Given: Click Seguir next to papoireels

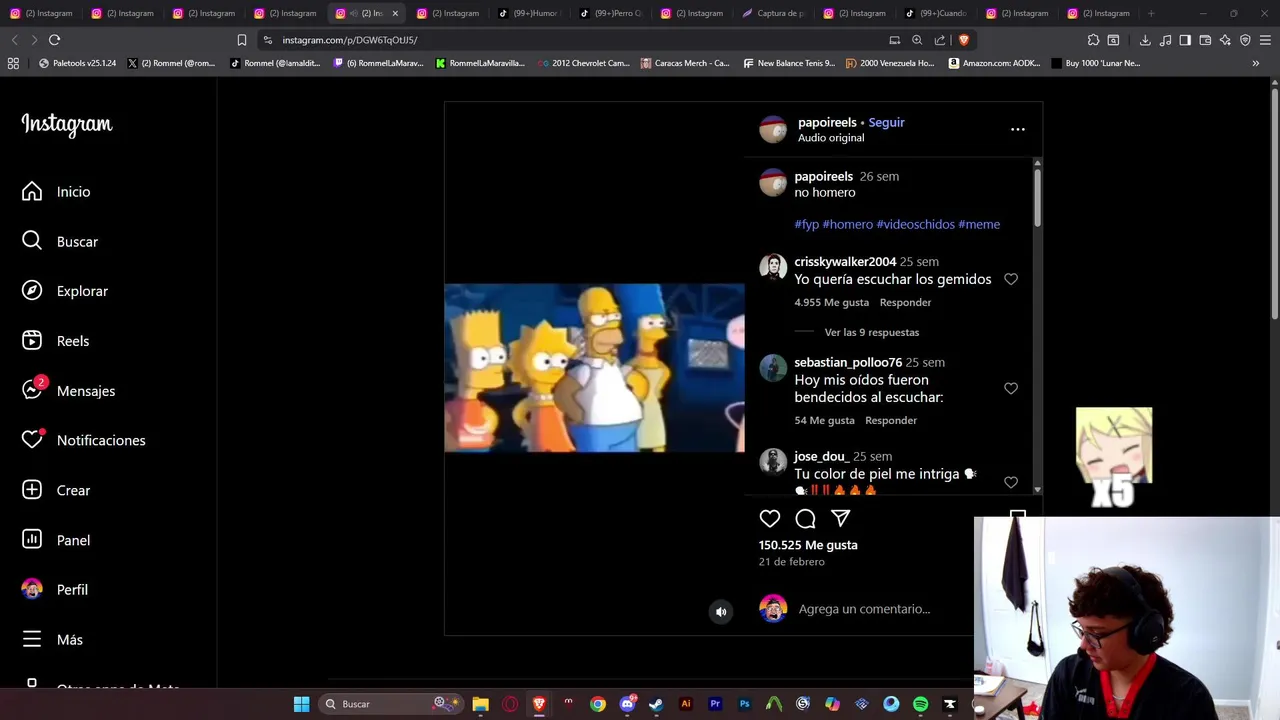Looking at the screenshot, I should [x=886, y=122].
